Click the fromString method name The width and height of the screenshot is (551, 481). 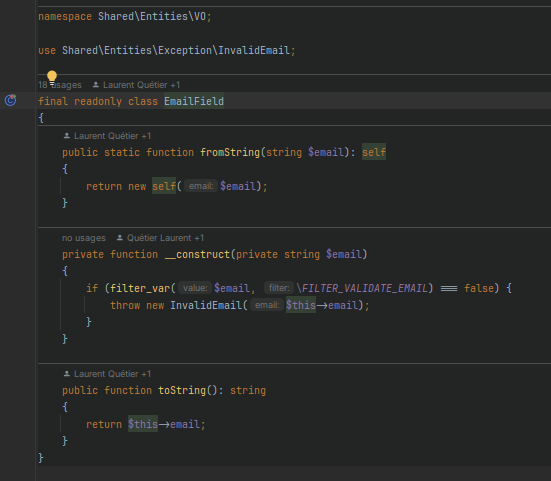[x=230, y=152]
